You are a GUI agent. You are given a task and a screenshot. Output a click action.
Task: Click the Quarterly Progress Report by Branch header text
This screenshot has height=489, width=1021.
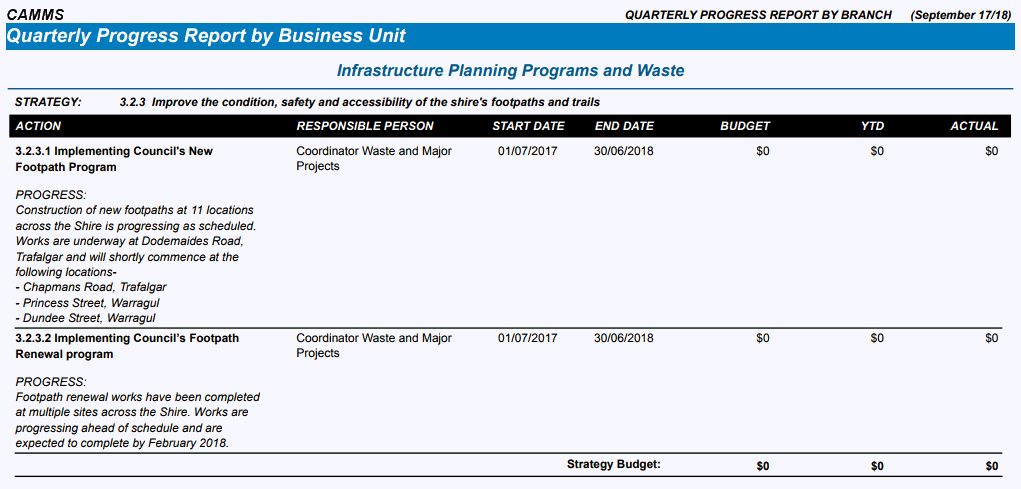[x=758, y=15]
